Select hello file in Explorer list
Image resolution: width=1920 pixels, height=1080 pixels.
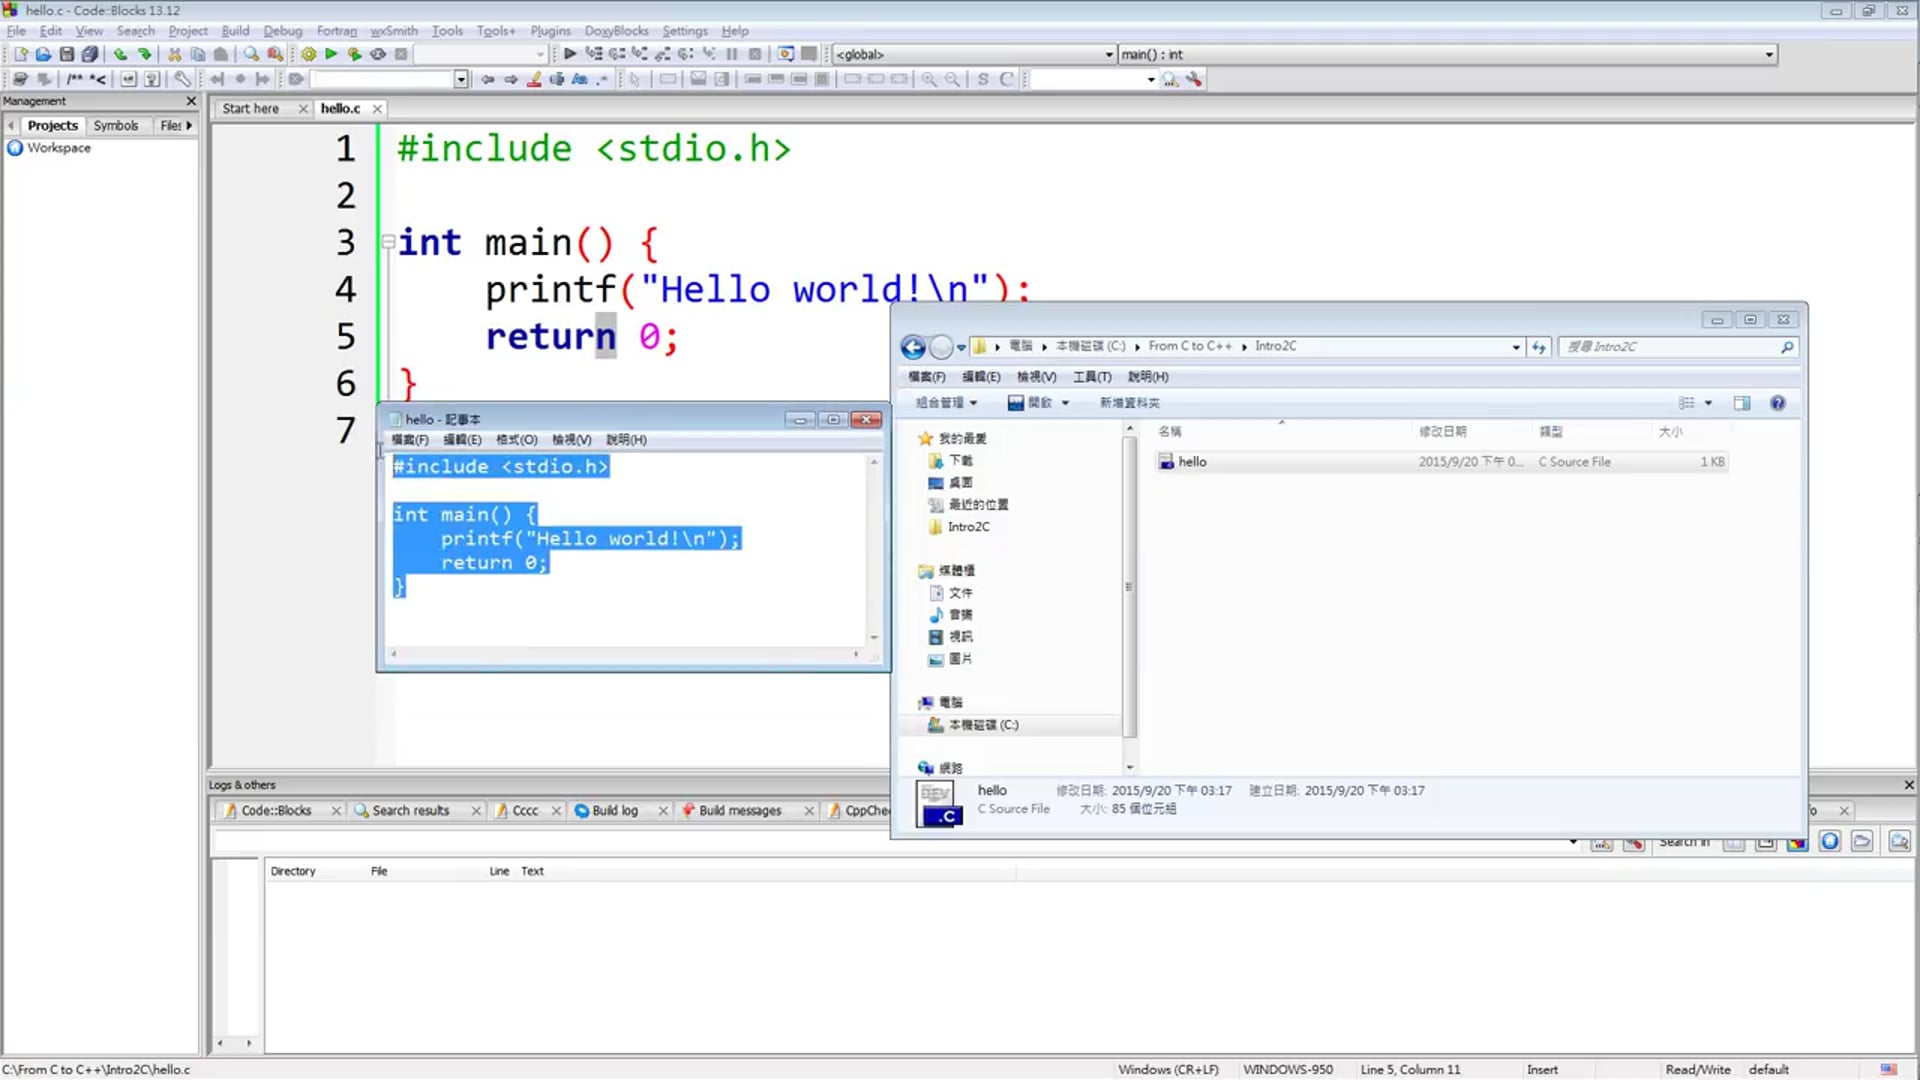[x=1192, y=462]
